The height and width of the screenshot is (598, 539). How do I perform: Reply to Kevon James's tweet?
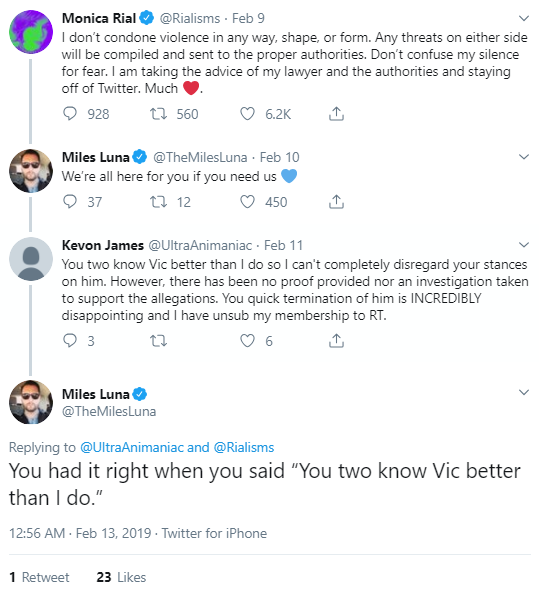(70, 341)
